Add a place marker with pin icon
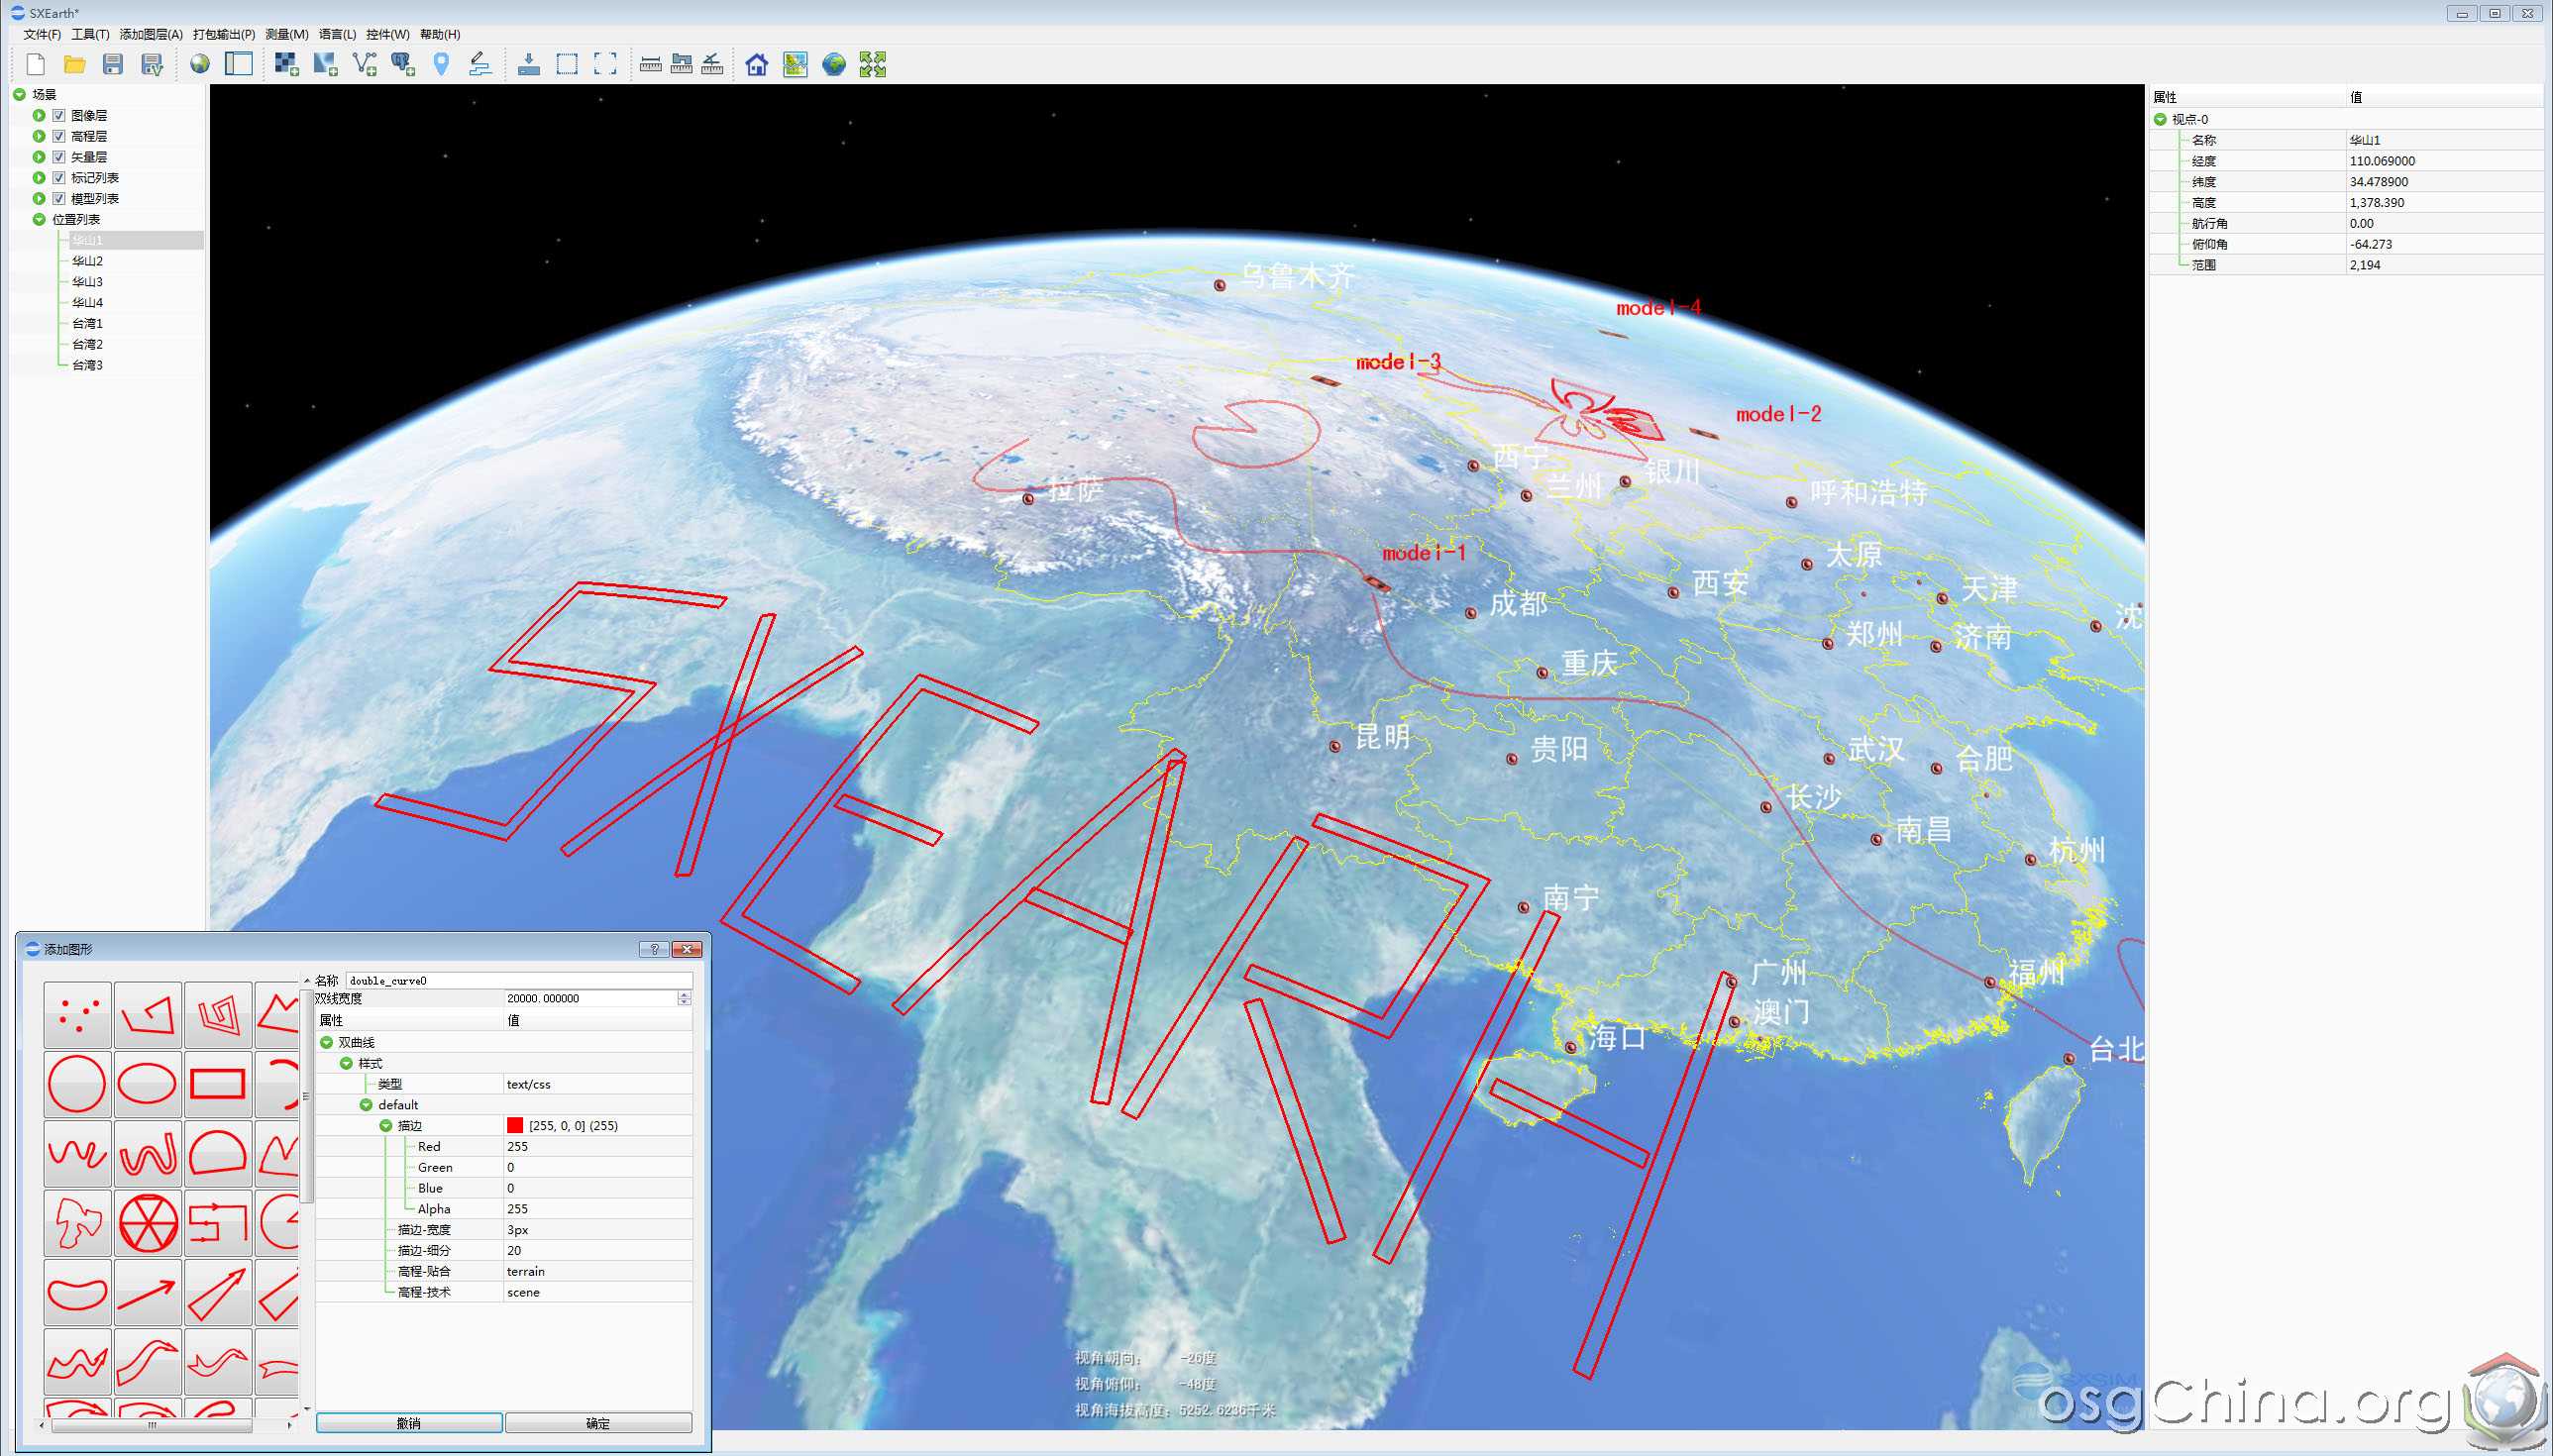The width and height of the screenshot is (2553, 1456). 441,64
